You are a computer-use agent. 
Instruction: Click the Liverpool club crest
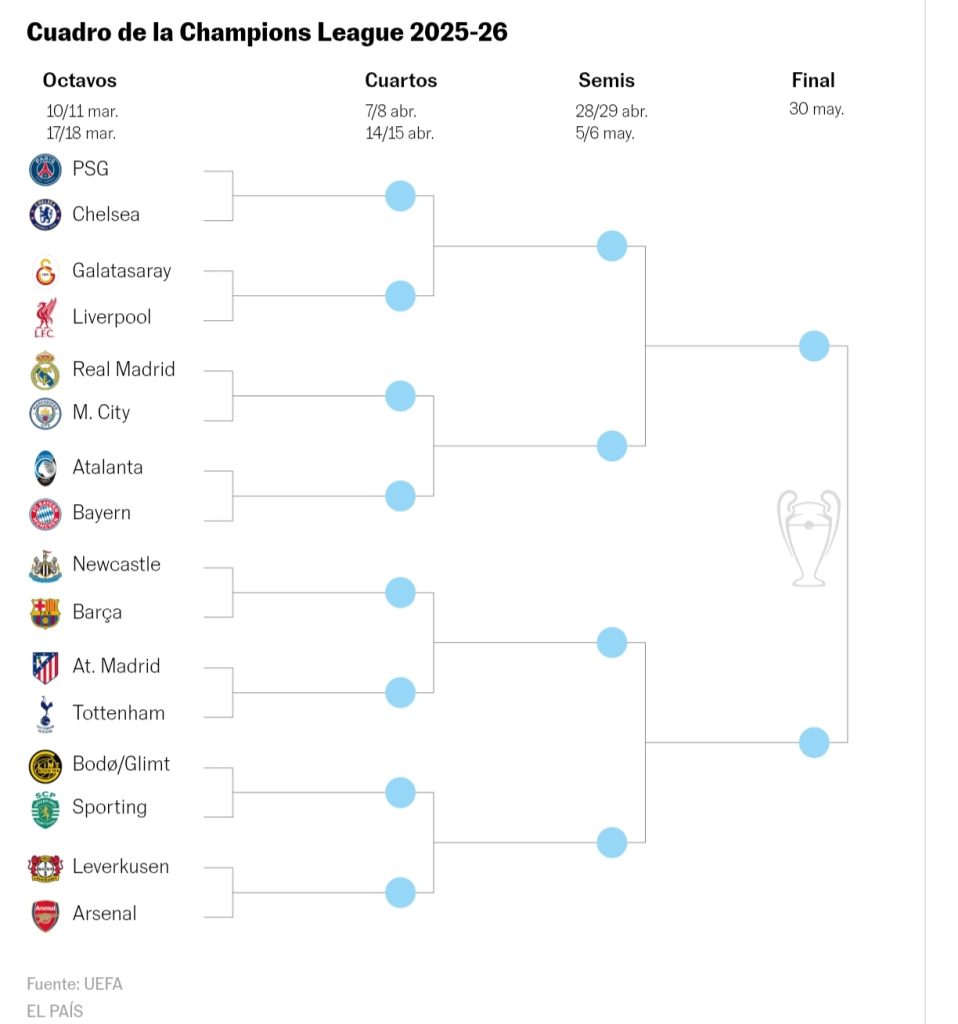coord(45,318)
